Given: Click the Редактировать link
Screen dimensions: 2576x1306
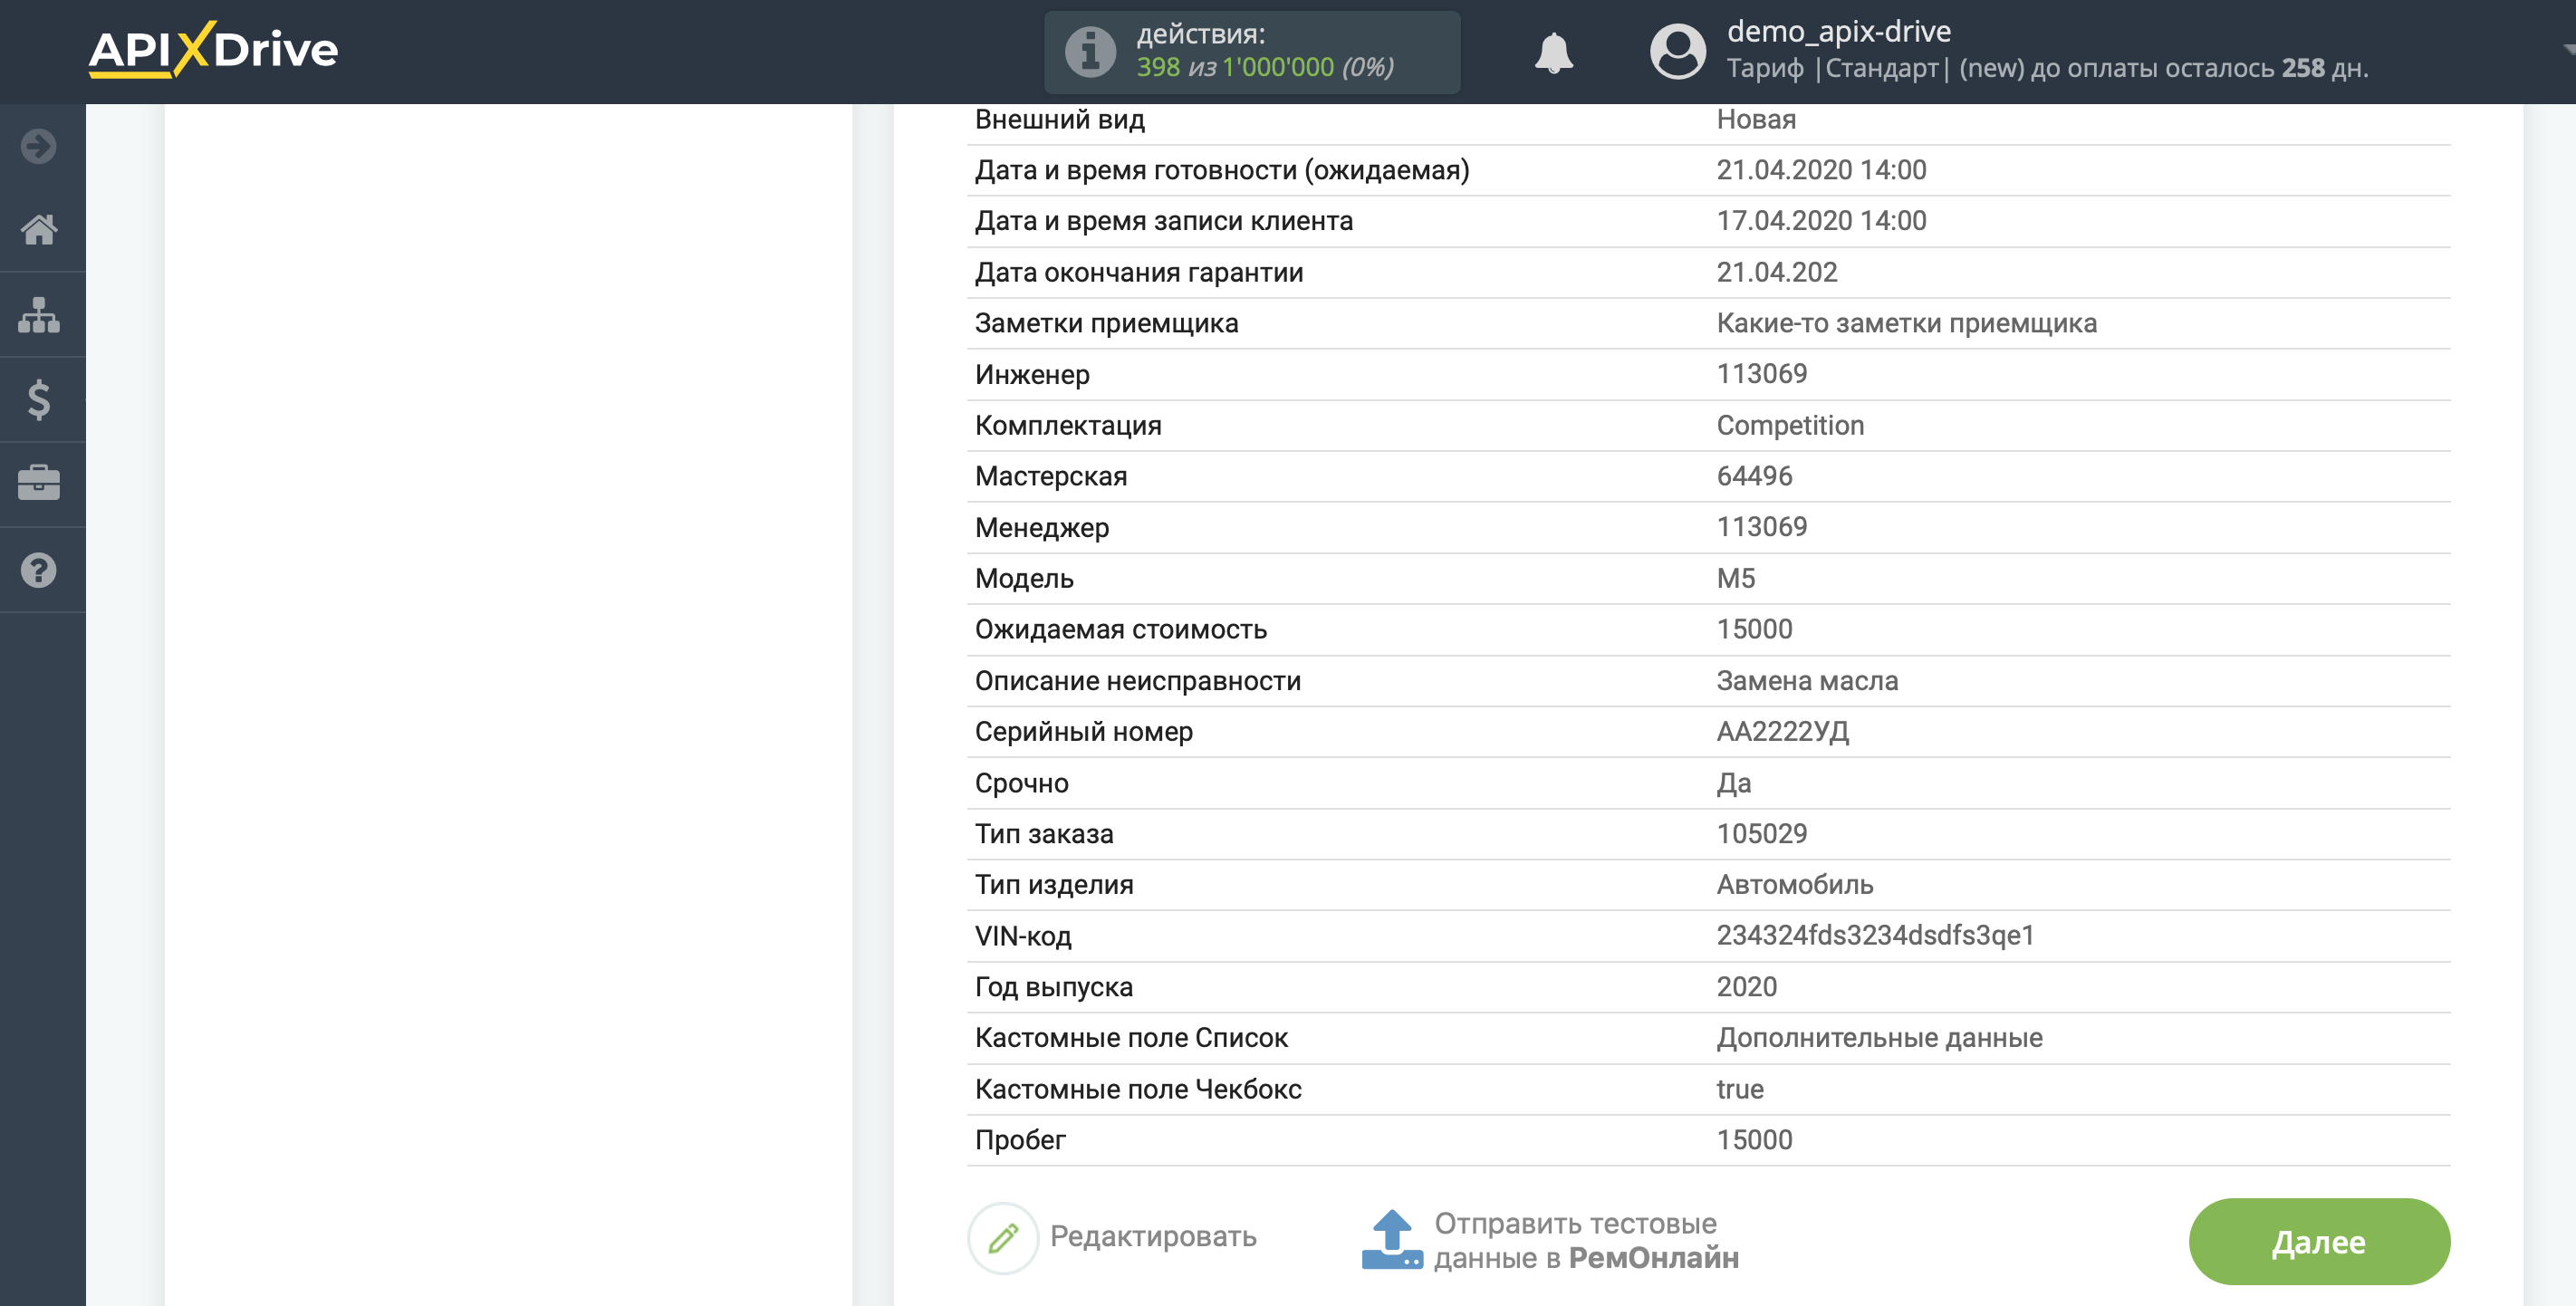Looking at the screenshot, I should (1153, 1237).
